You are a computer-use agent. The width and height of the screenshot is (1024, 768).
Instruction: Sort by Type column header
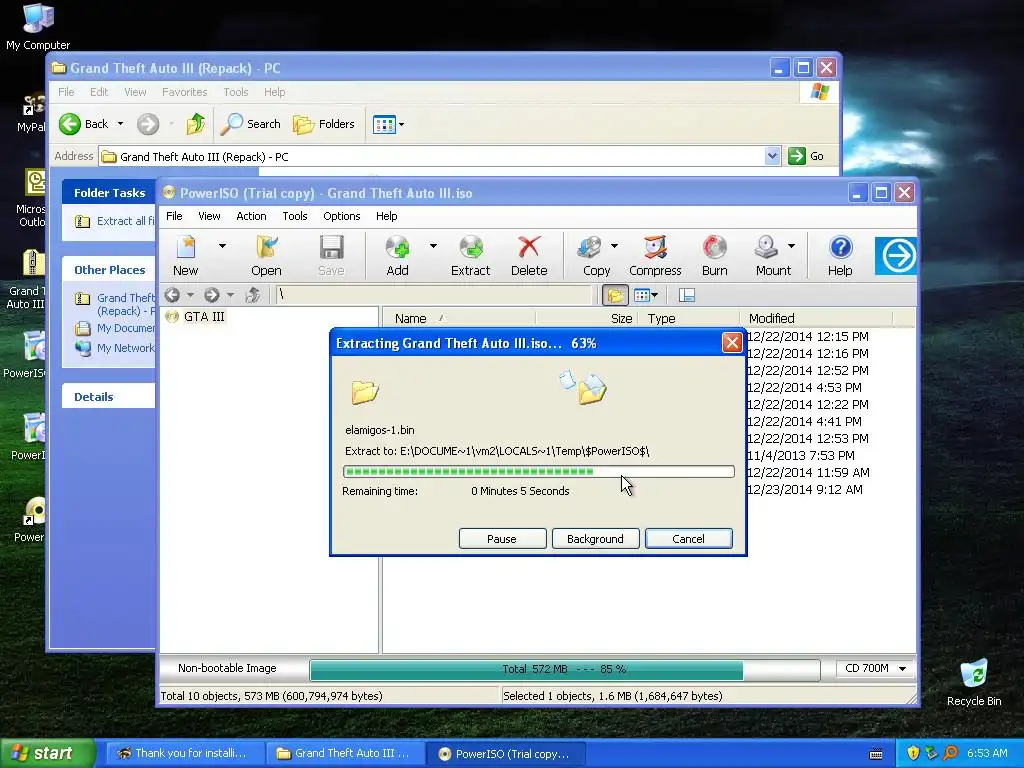pos(688,319)
